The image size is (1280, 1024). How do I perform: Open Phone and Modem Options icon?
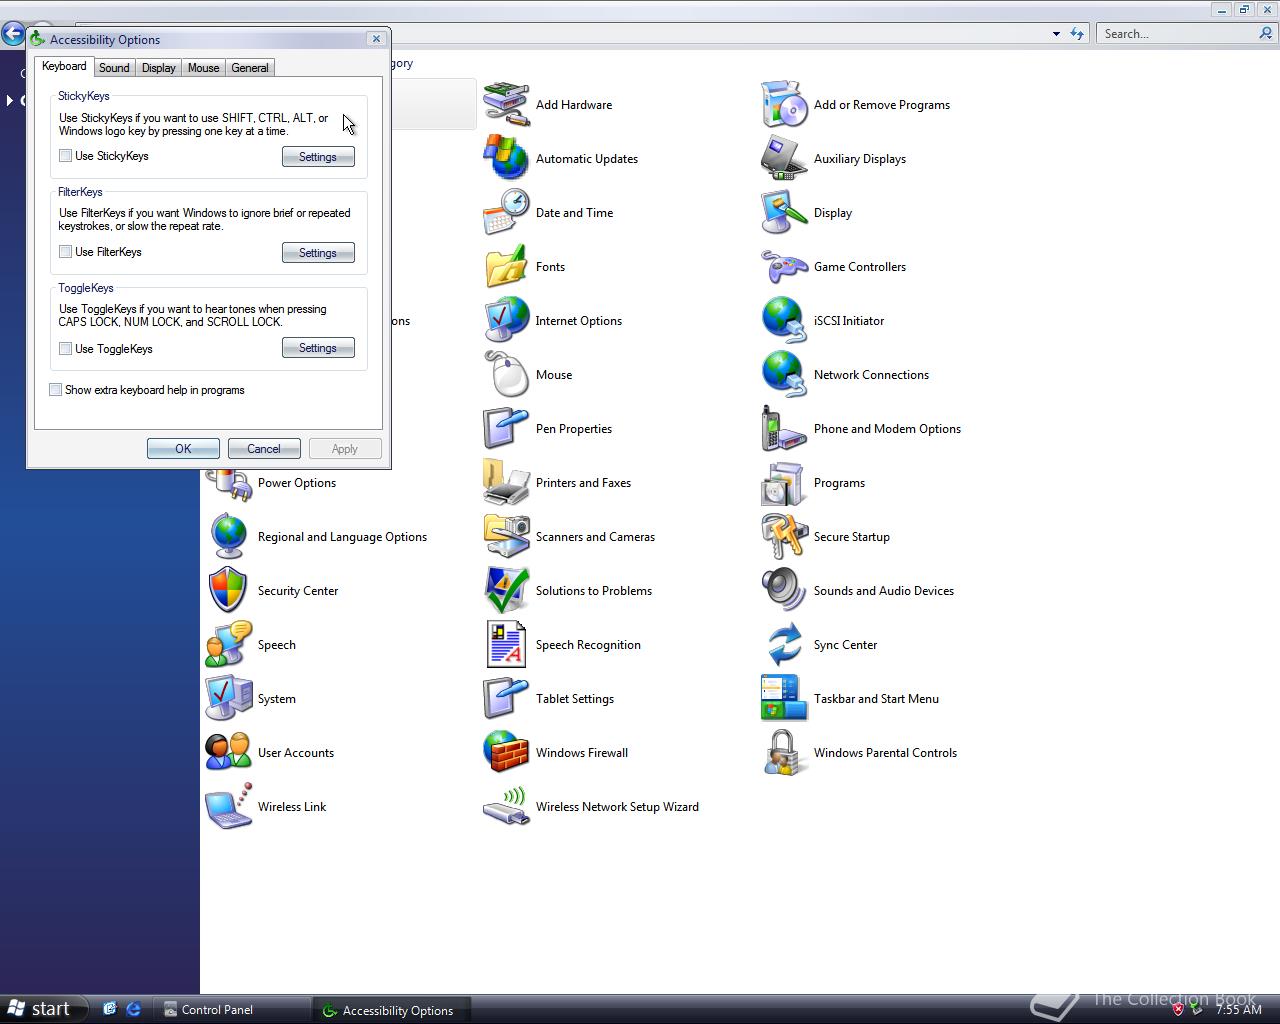coord(784,429)
